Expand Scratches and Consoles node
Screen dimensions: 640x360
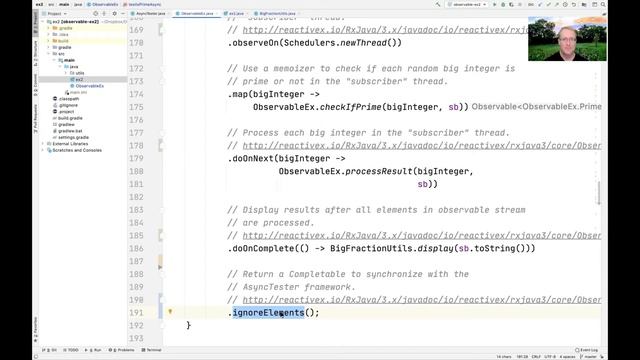(x=43, y=150)
